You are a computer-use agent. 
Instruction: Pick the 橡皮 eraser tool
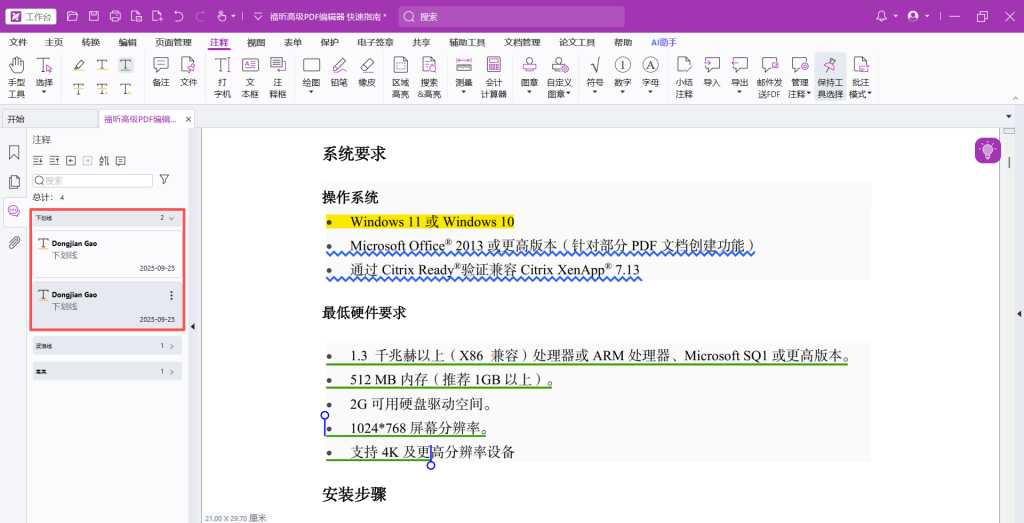(367, 72)
